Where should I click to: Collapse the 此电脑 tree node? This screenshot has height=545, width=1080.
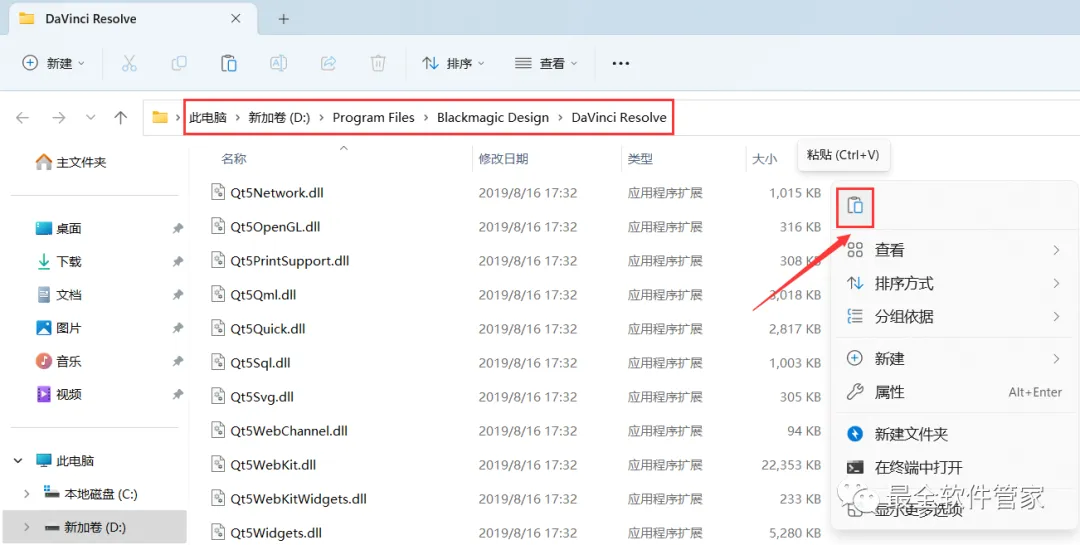pos(18,460)
